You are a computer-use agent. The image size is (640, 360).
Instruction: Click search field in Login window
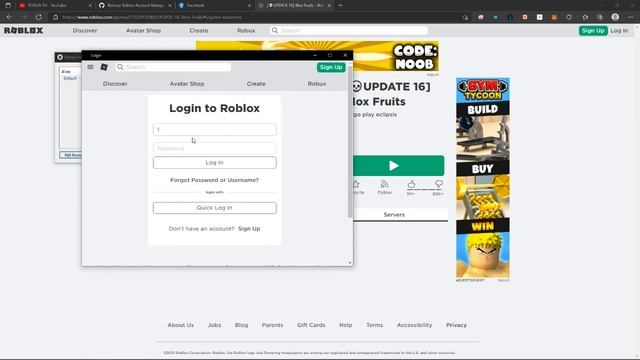173,67
